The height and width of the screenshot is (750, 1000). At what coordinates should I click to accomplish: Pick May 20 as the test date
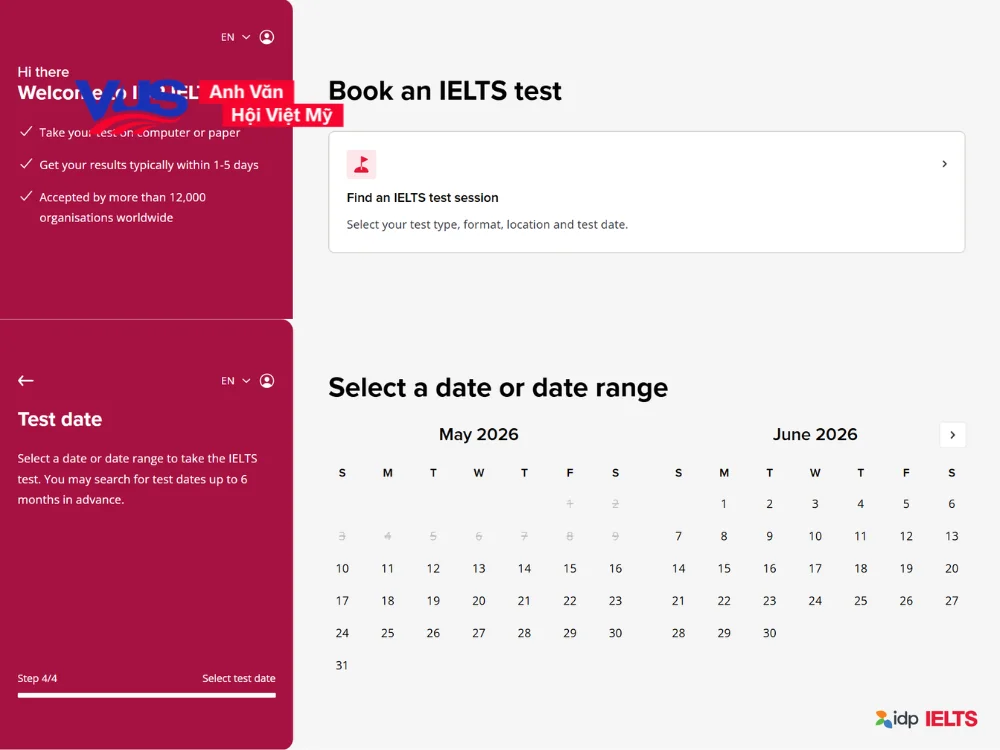[479, 601]
